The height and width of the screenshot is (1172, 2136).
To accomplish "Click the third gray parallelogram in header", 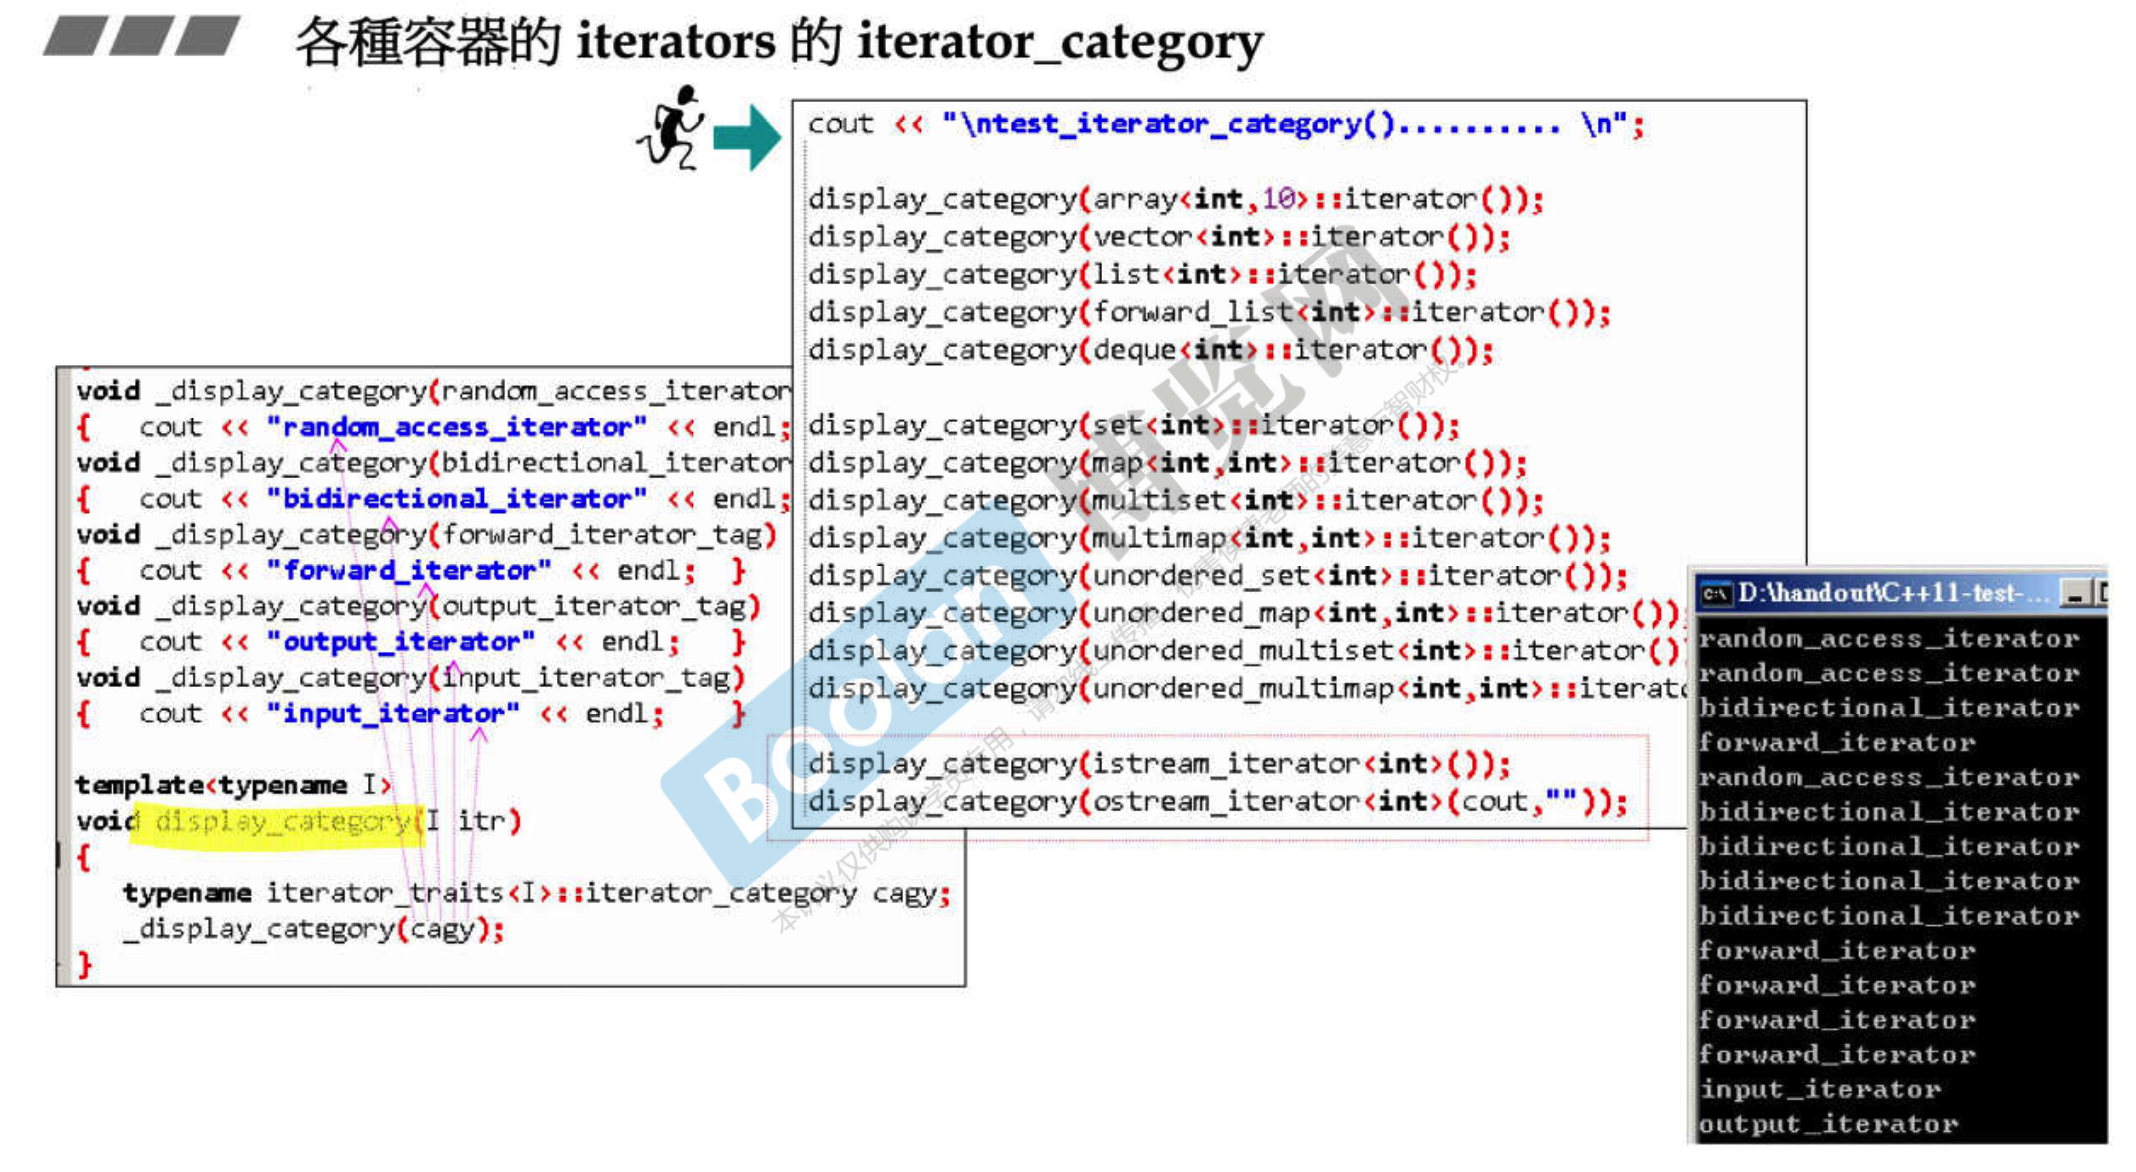I will coord(208,36).
